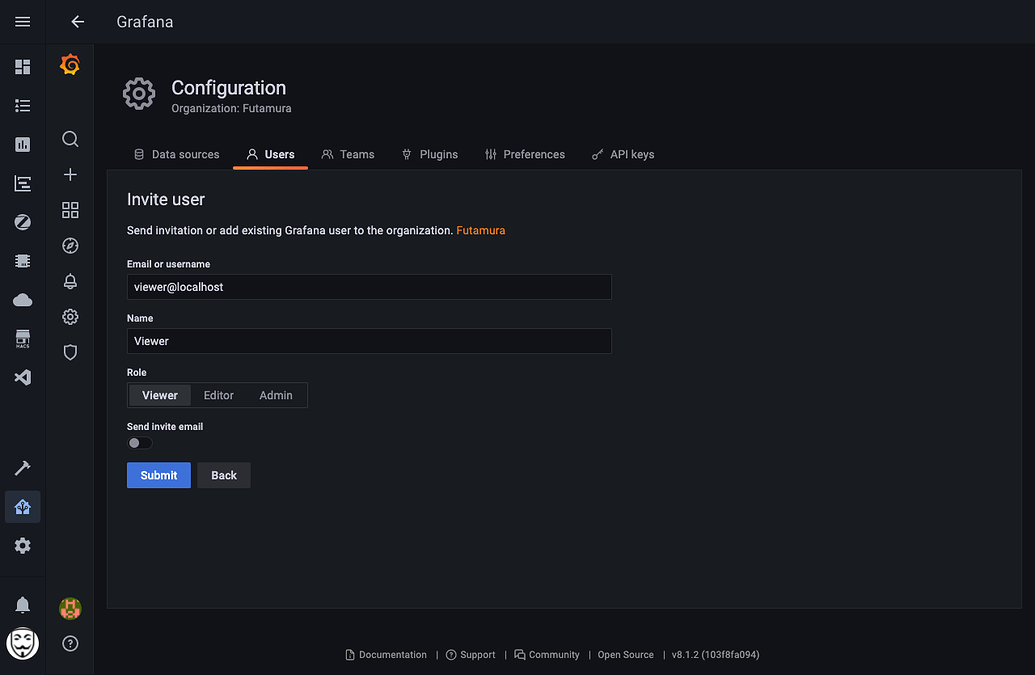Switch to the Plugins tab

[430, 154]
